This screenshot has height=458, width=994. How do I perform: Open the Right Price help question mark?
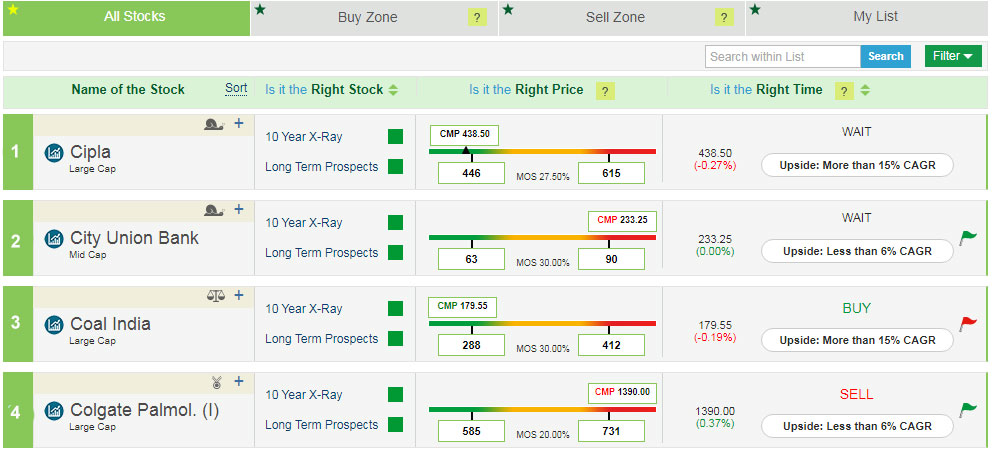(x=605, y=91)
